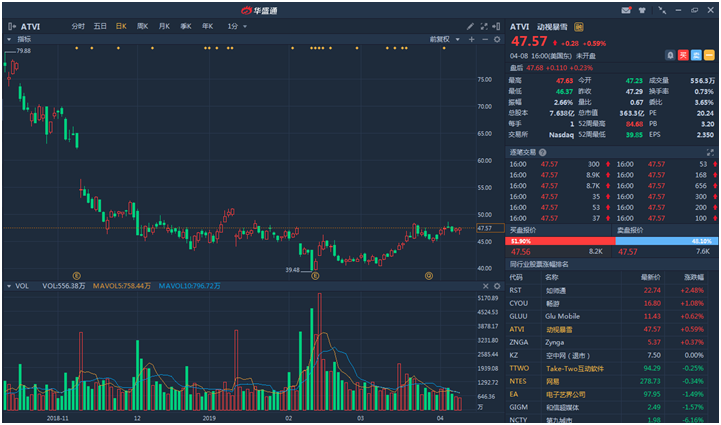Viewport: 721px width, 425px height.
Task: Click the red-blue bid/ask ratio bar
Action: pos(612,241)
